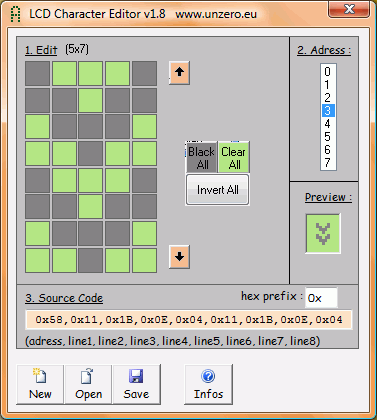This screenshot has height=420, width=377.
Task: Toggle pixel in row 3, column 5
Action: click(144, 127)
